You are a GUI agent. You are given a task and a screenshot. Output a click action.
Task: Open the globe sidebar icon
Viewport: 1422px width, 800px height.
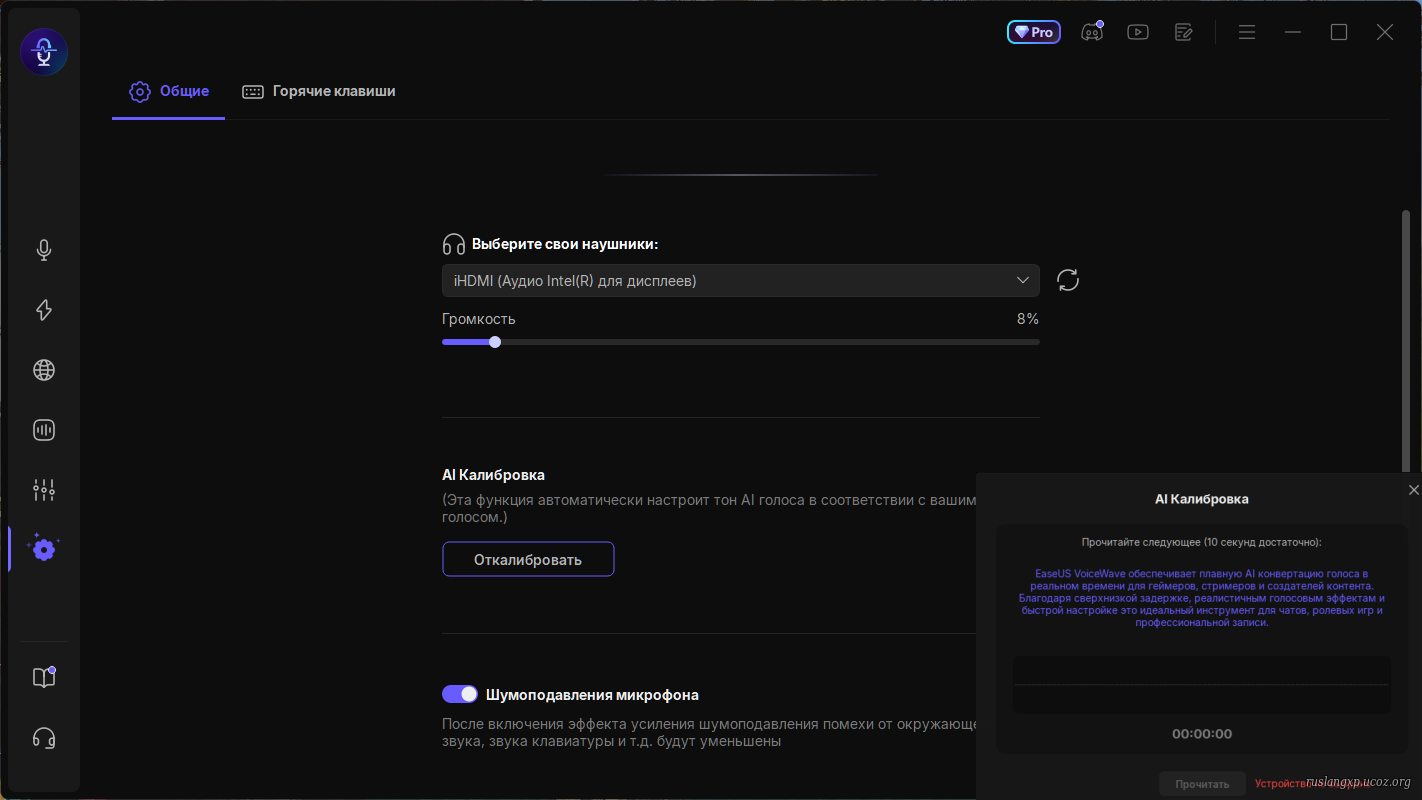point(44,370)
